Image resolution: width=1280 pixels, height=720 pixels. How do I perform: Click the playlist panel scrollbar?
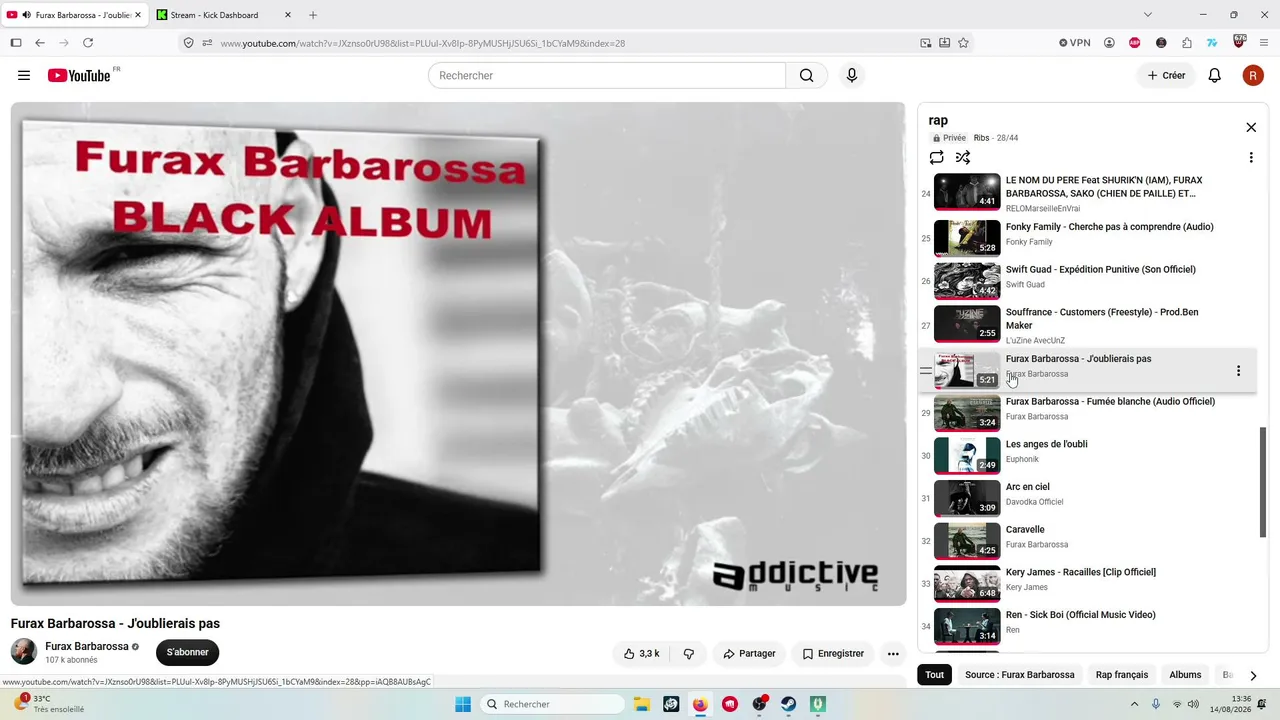pos(1262,481)
